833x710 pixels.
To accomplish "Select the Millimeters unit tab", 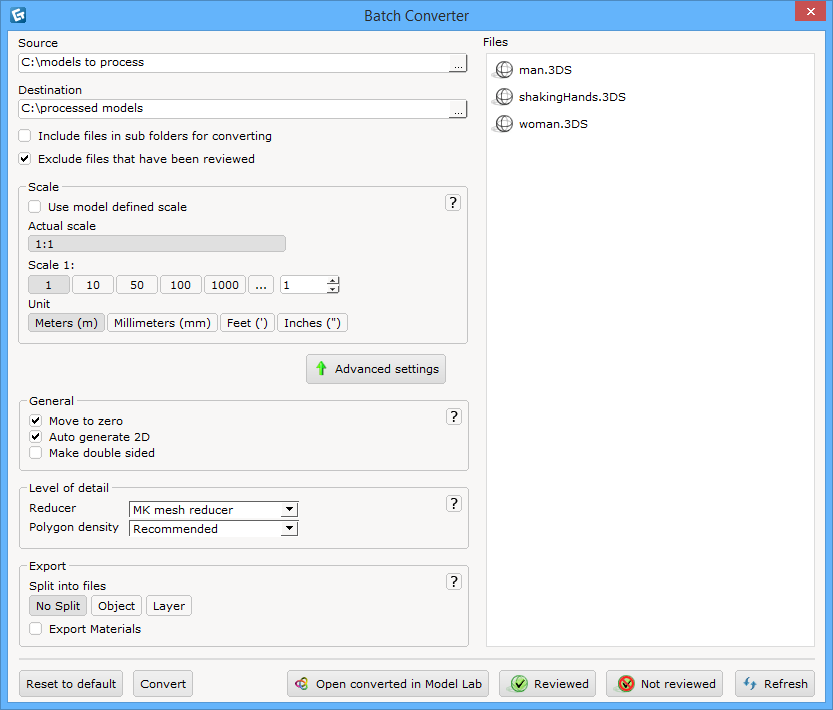I will coord(161,322).
